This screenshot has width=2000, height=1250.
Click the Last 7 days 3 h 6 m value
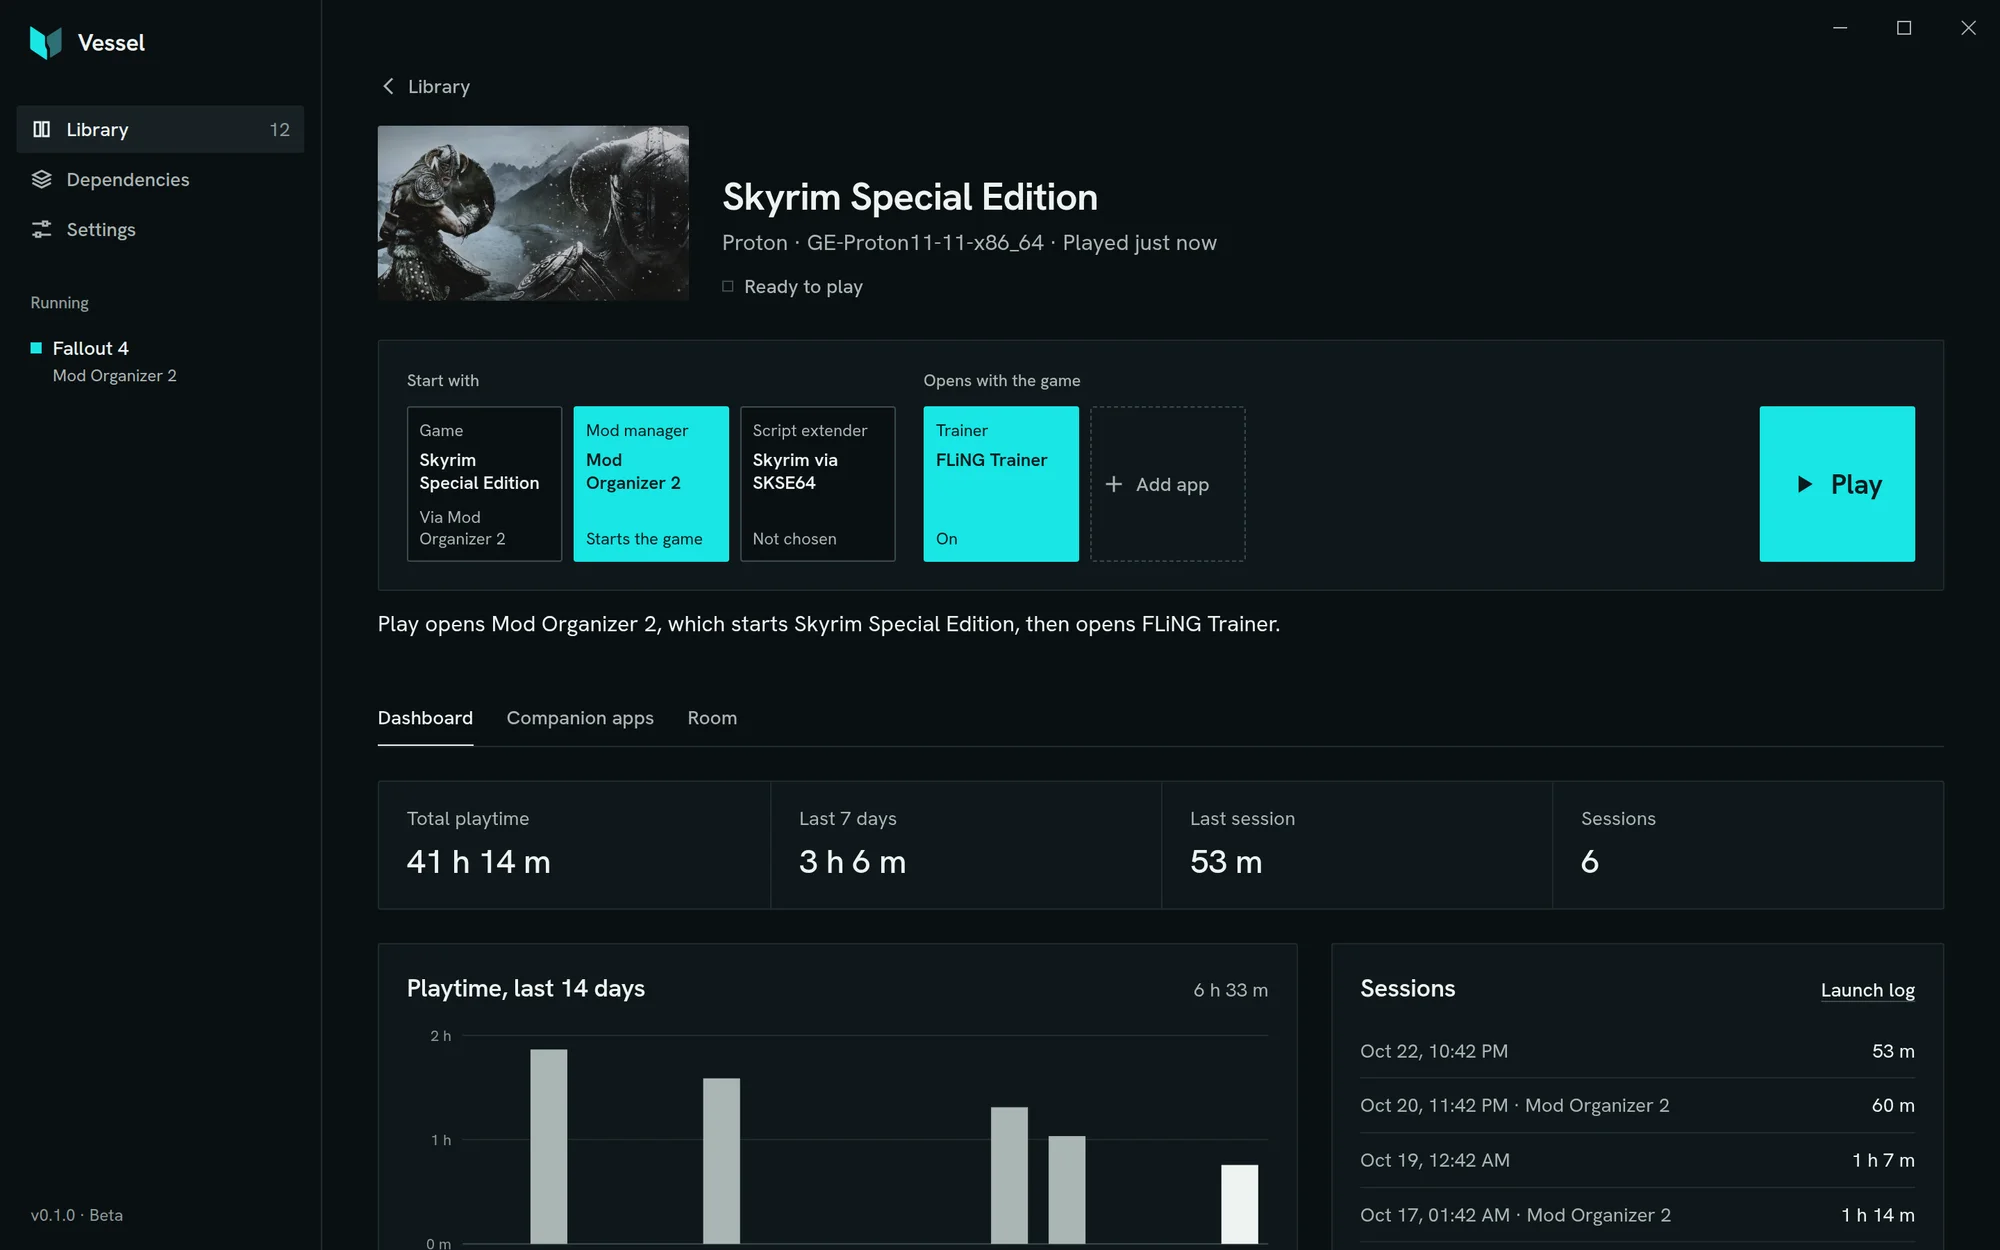[x=852, y=862]
